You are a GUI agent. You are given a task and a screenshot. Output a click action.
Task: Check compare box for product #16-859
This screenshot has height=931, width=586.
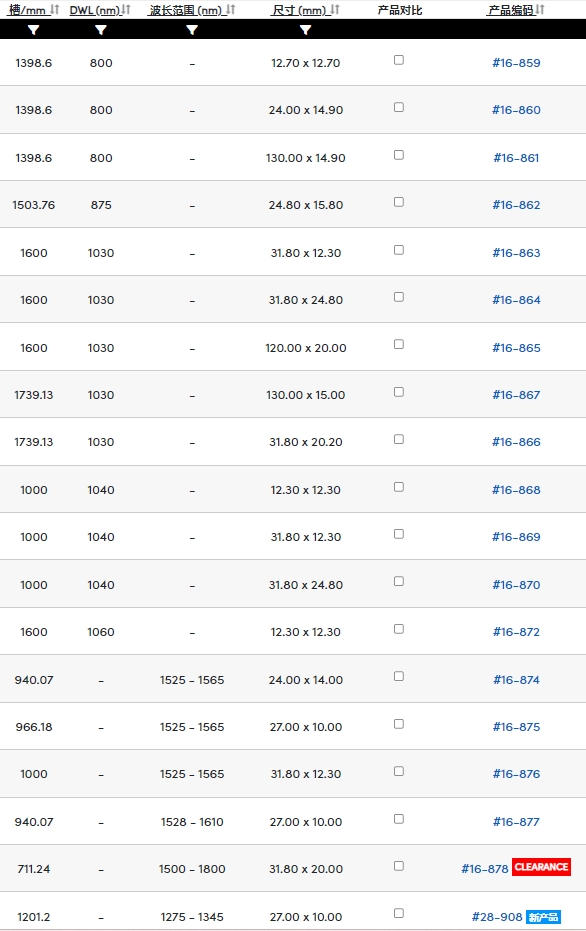pyautogui.click(x=399, y=60)
